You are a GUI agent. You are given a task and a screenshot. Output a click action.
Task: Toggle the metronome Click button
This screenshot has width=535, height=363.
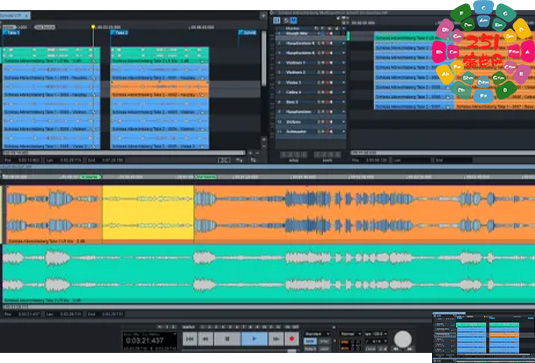pos(370,349)
